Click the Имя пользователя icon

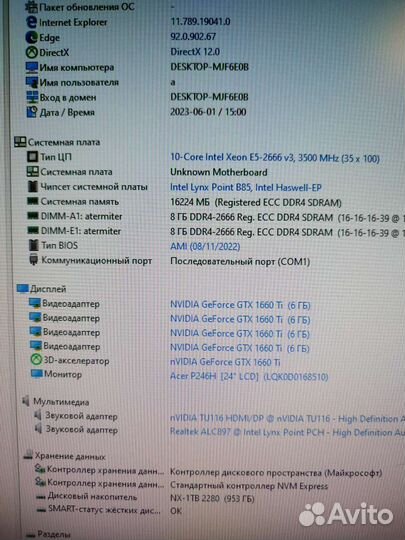[x=32, y=82]
